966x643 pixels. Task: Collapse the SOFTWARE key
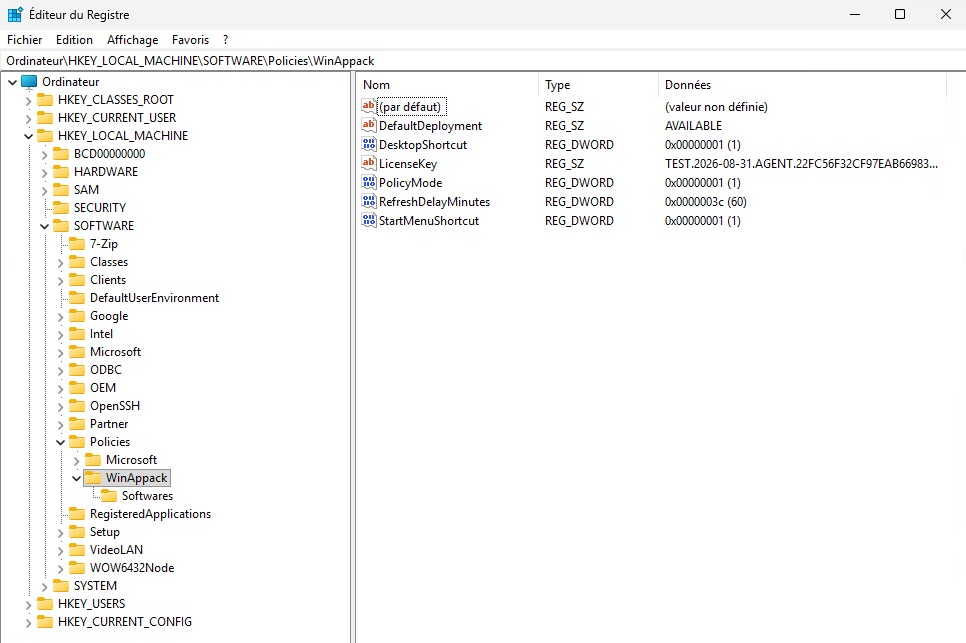(44, 226)
